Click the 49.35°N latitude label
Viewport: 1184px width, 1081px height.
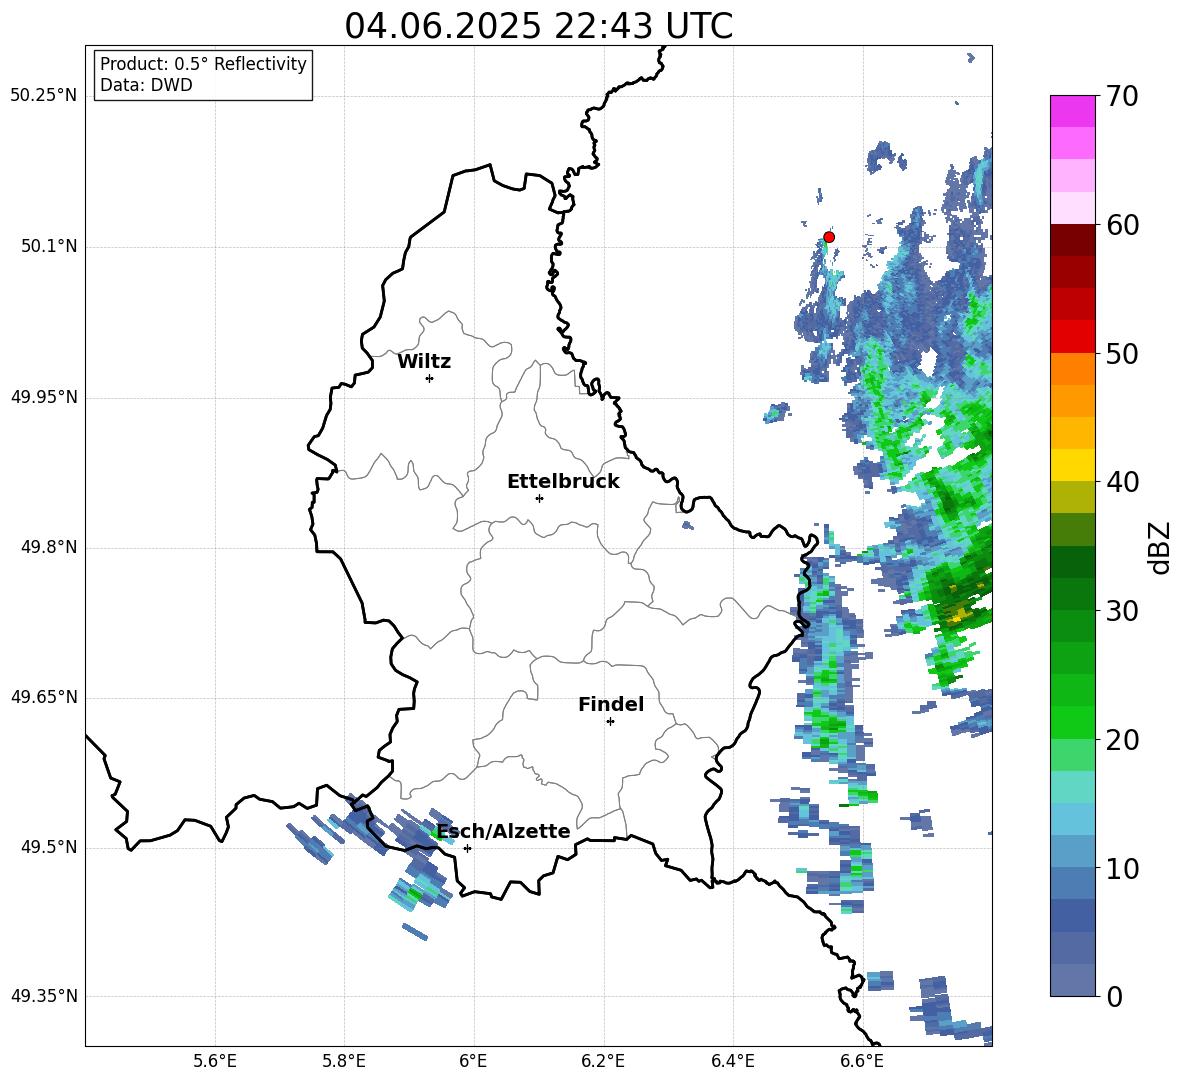coord(44,996)
